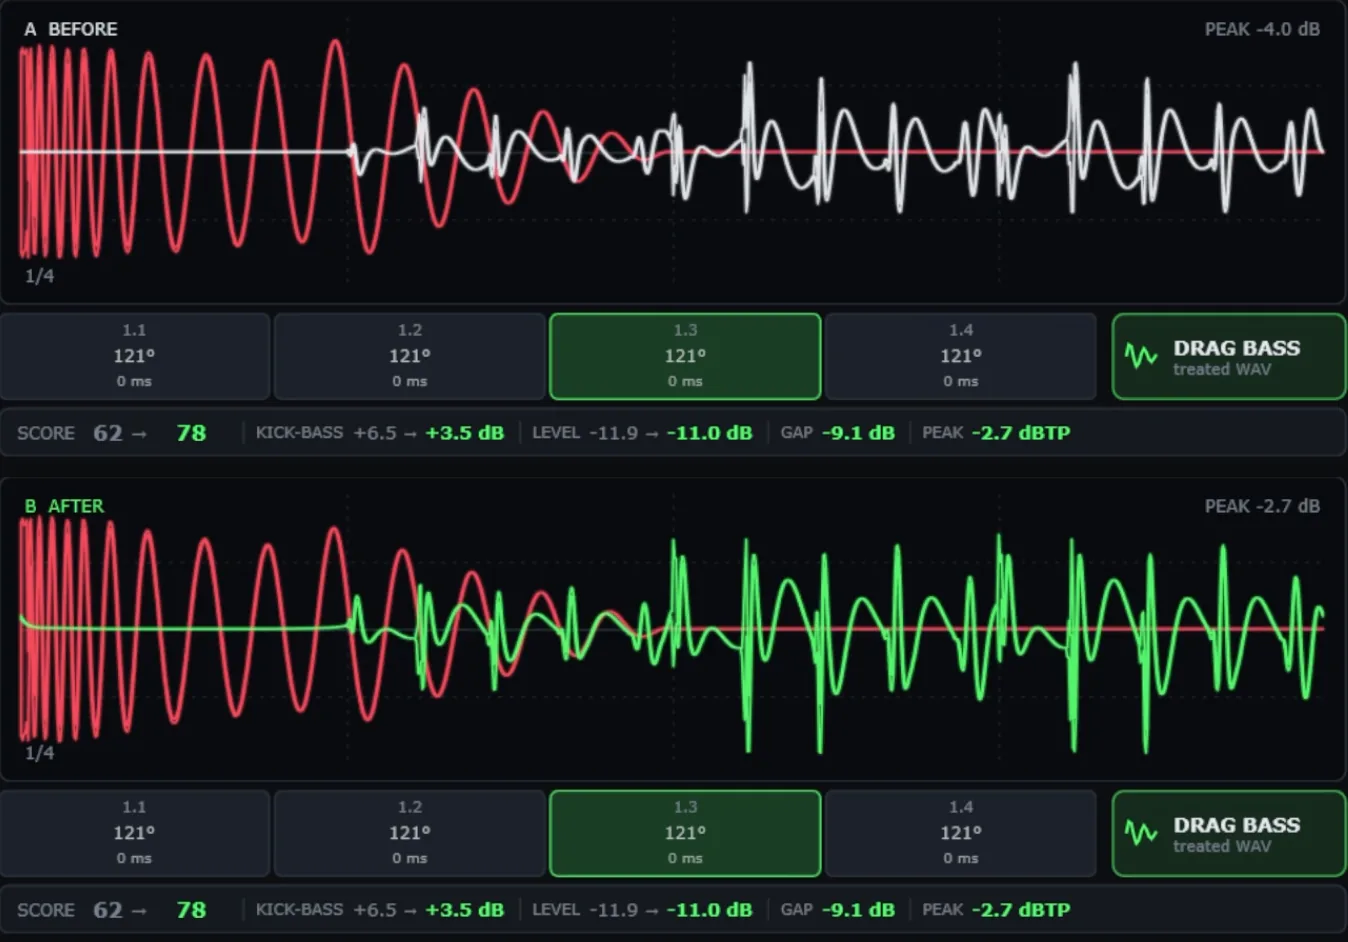Click the "1/4" label in the After waveform
This screenshot has height=942, width=1348.
tap(39, 753)
